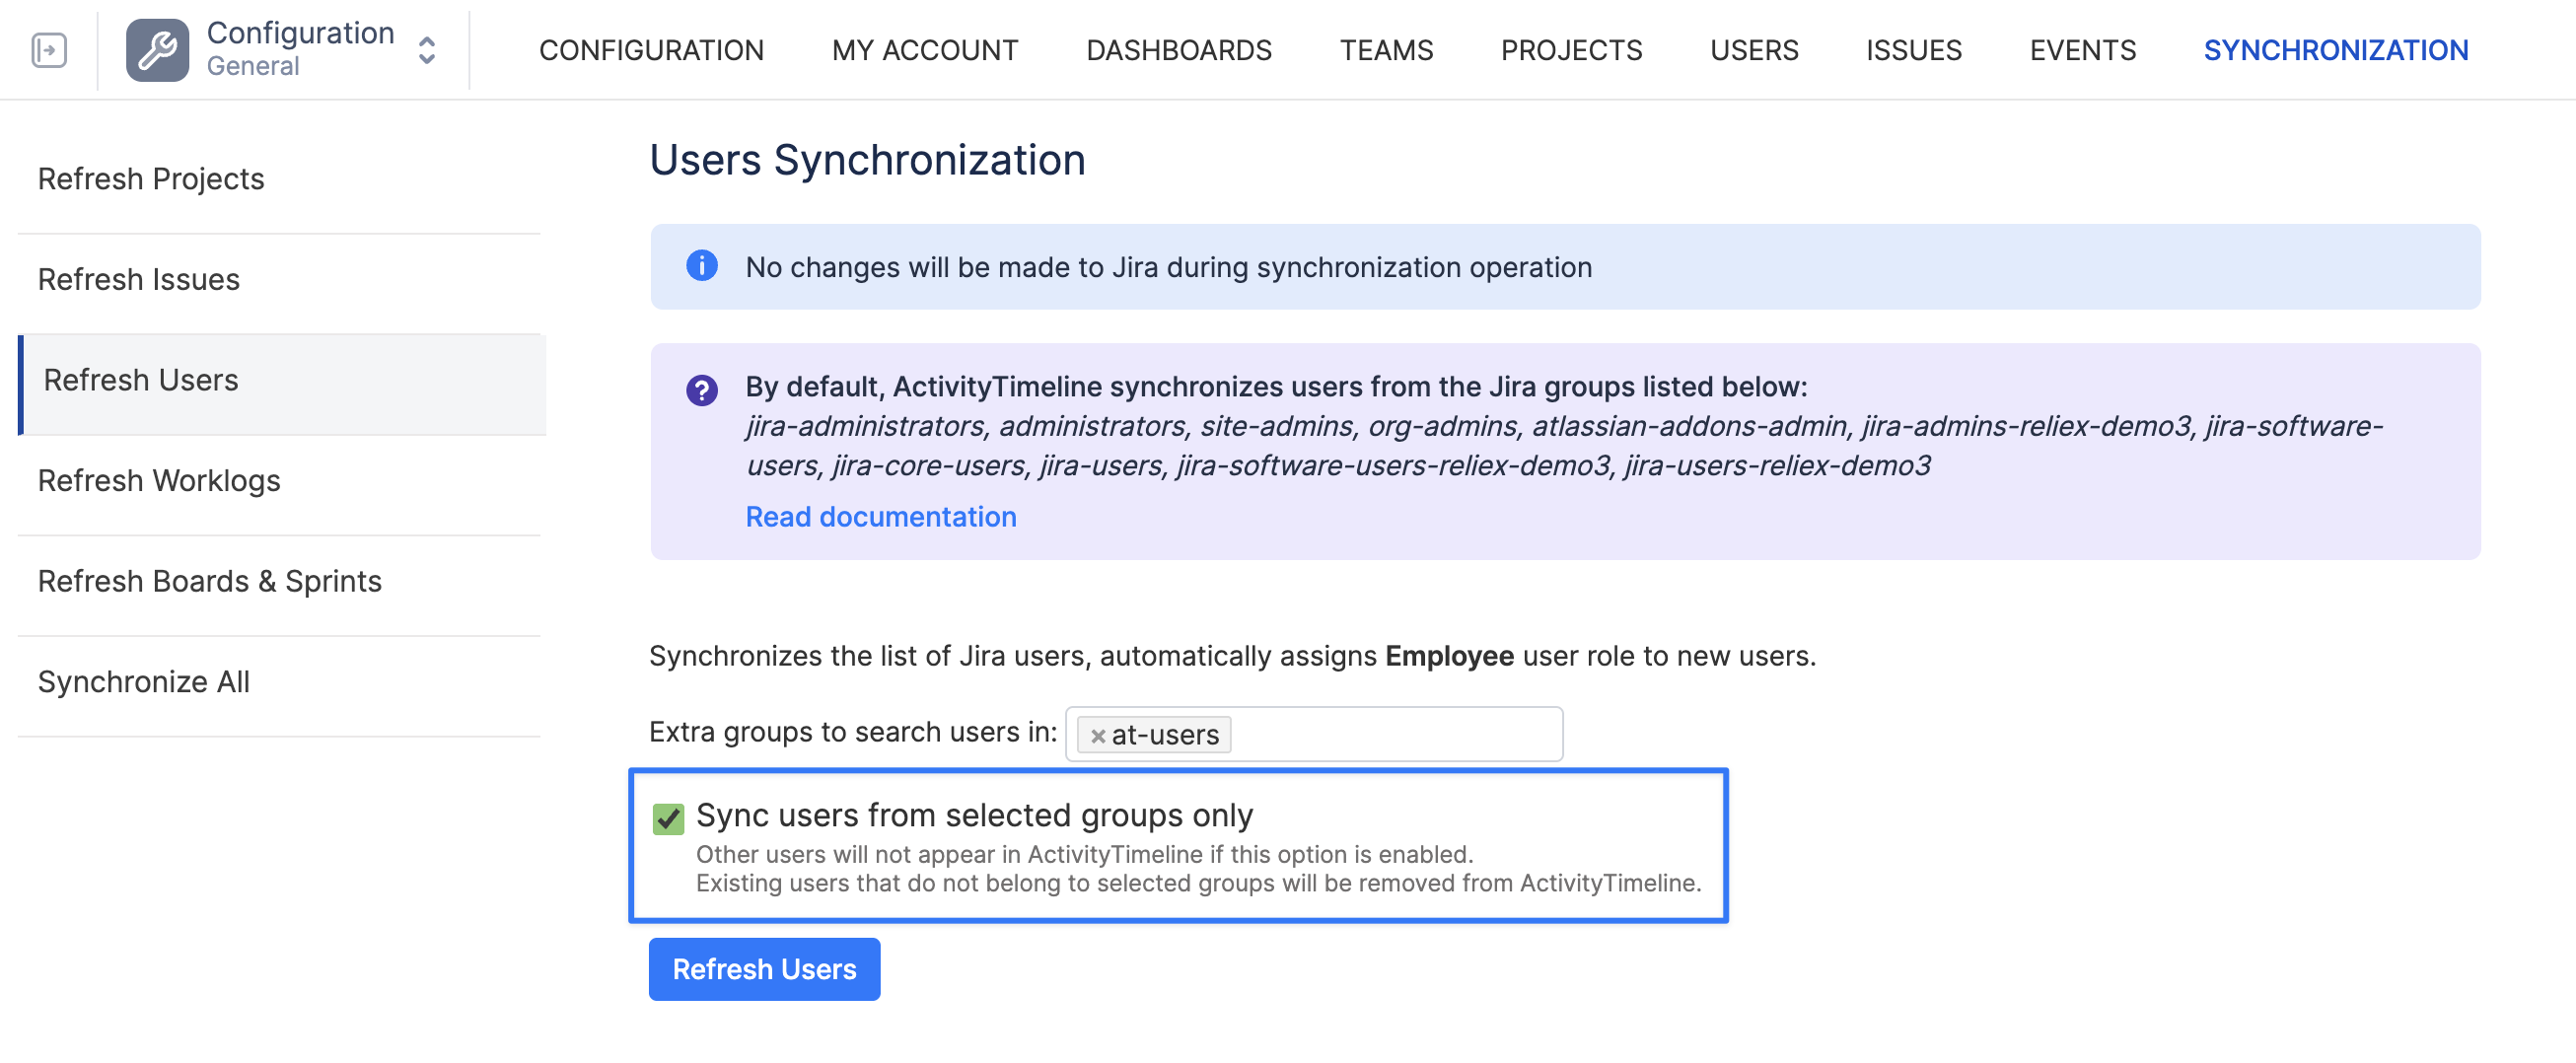
Task: Open the Teams tab
Action: (x=1385, y=50)
